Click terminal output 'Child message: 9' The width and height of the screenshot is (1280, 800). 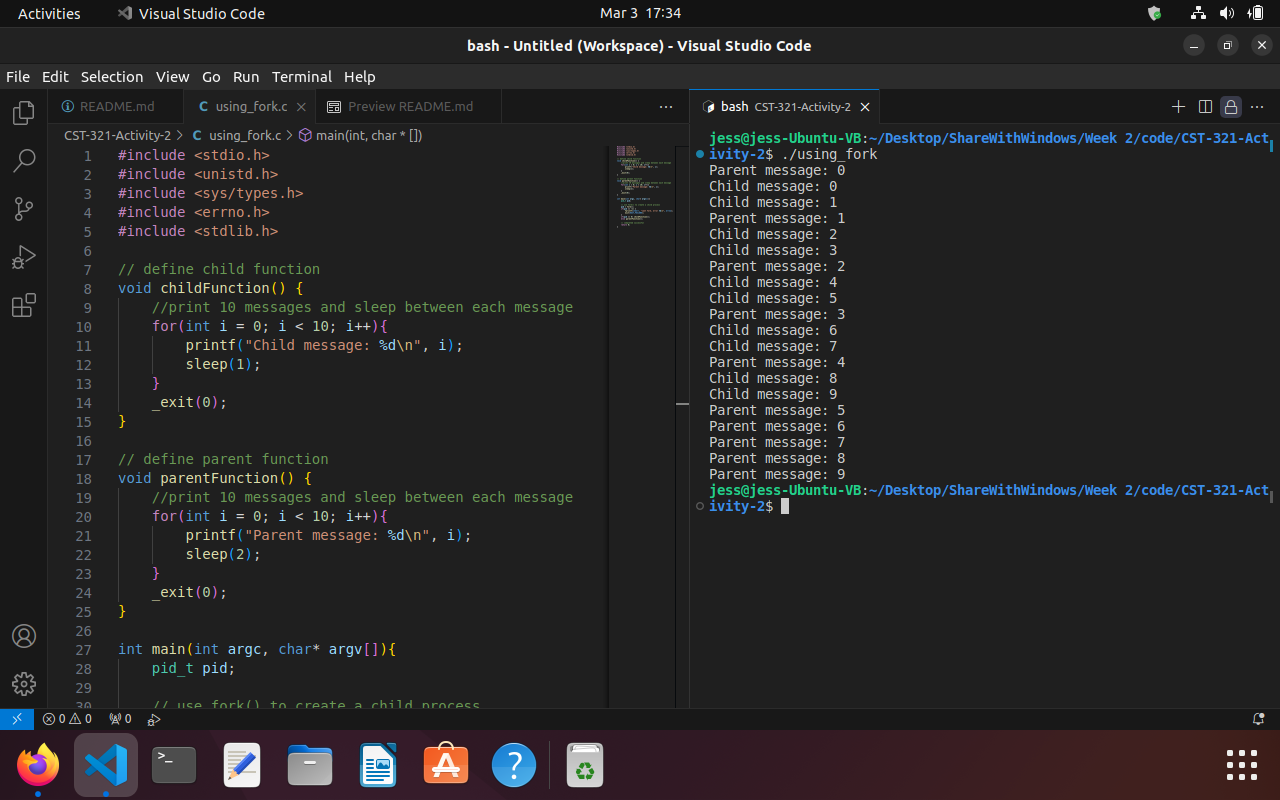pos(773,394)
